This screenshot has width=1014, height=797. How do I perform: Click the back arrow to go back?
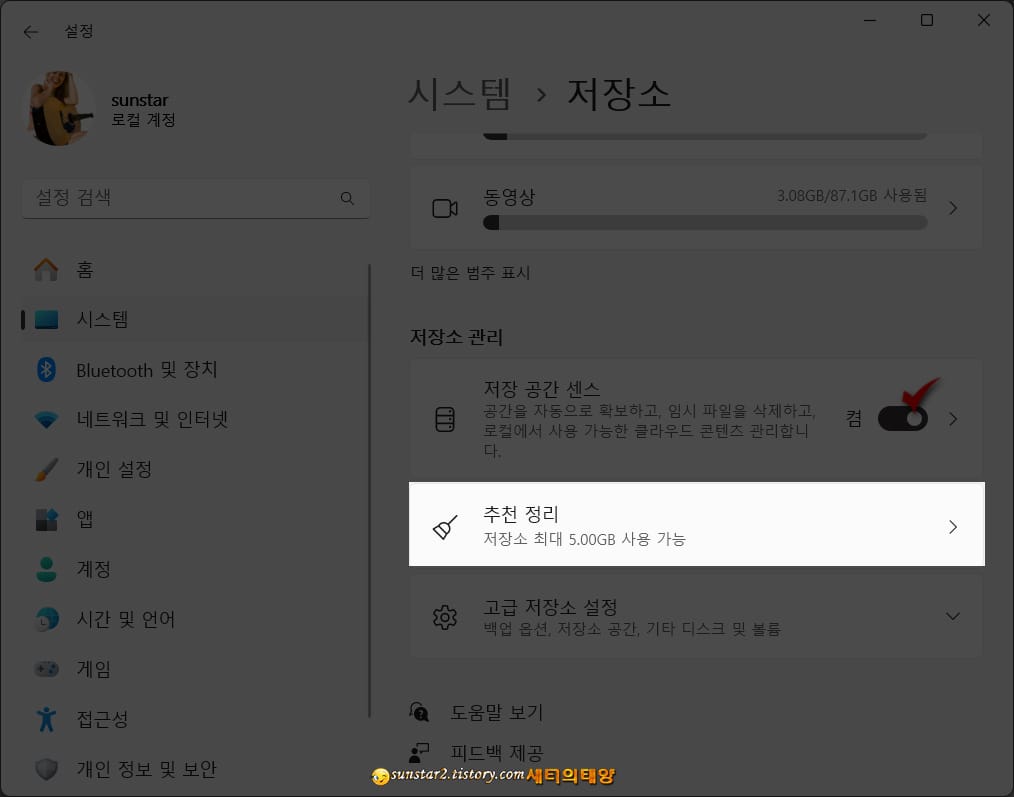tap(30, 31)
